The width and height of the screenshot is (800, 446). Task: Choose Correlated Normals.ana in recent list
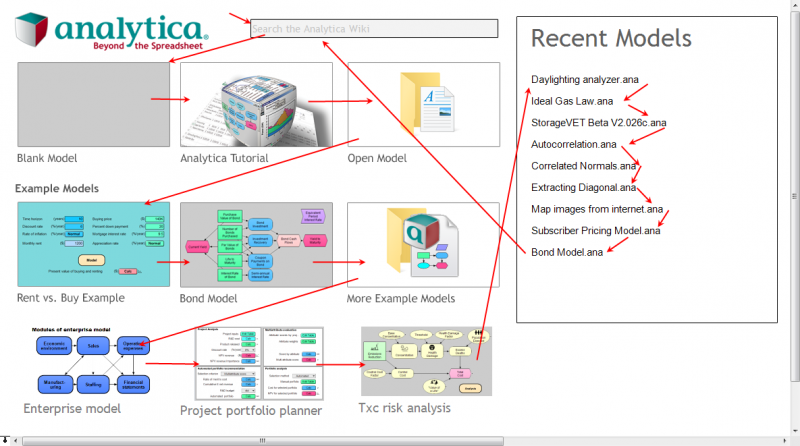[584, 166]
